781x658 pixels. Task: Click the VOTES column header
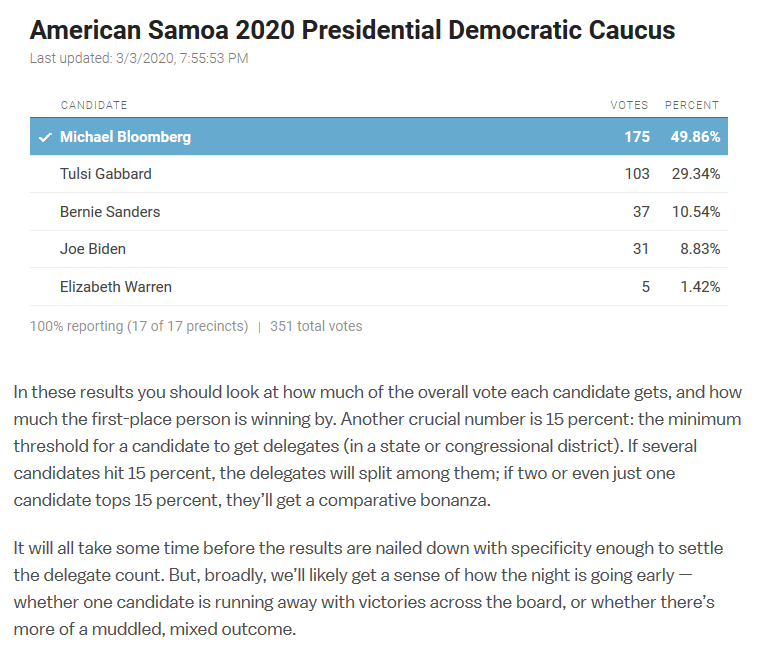tap(630, 105)
